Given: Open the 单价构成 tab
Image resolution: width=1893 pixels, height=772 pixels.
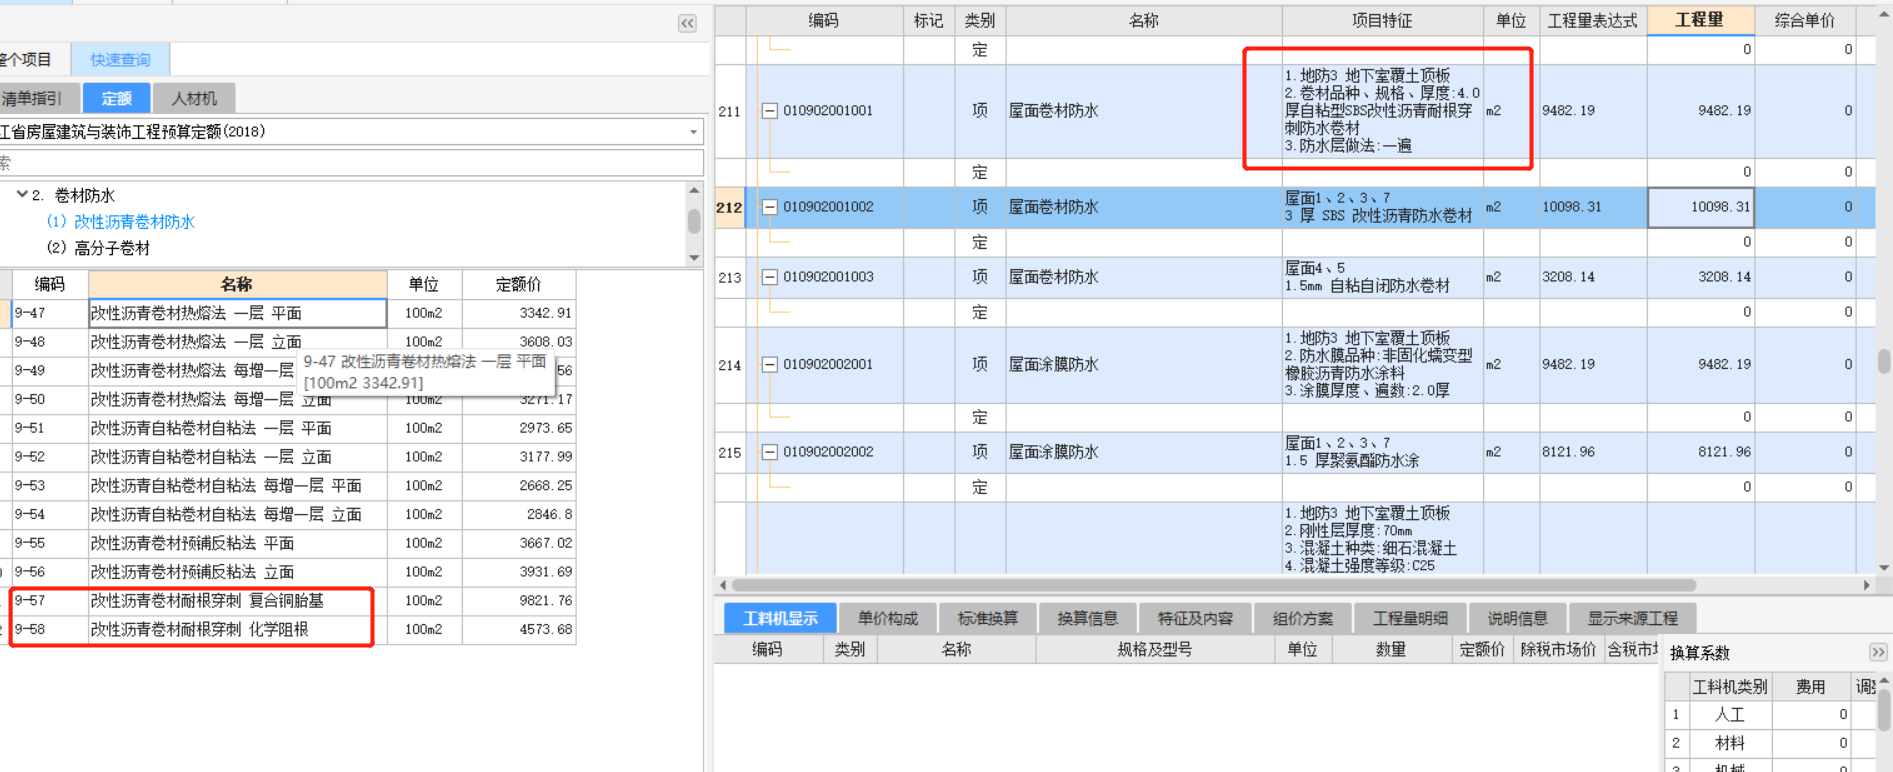Looking at the screenshot, I should [887, 618].
